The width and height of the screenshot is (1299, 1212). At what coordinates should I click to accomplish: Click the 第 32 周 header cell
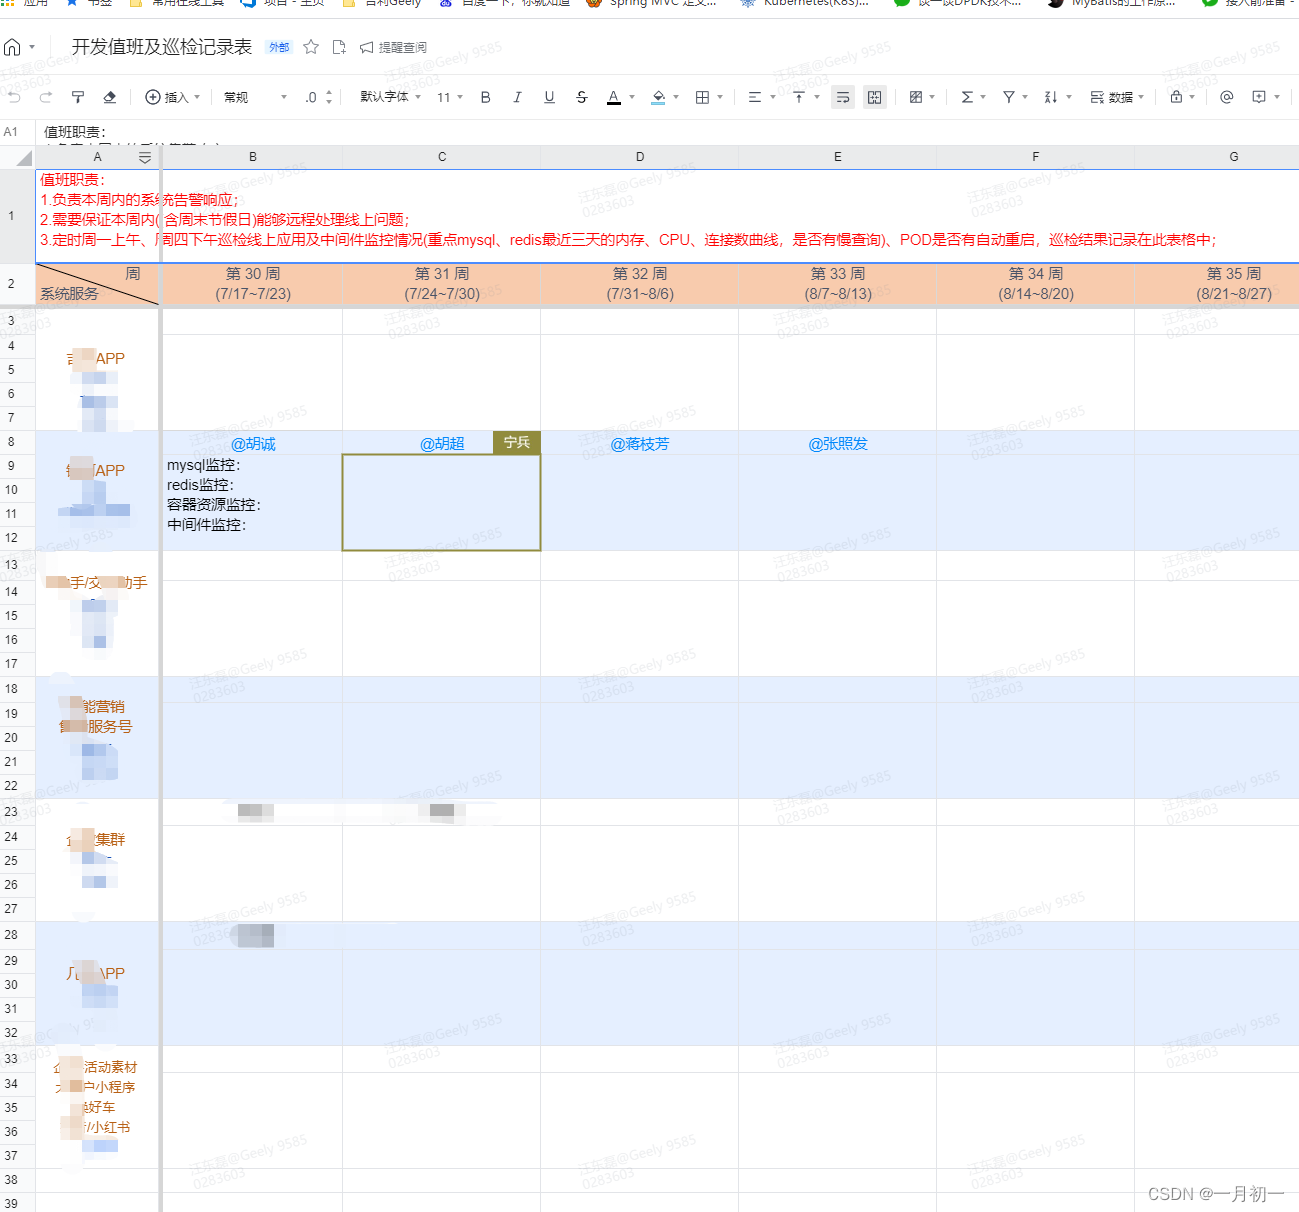(640, 284)
